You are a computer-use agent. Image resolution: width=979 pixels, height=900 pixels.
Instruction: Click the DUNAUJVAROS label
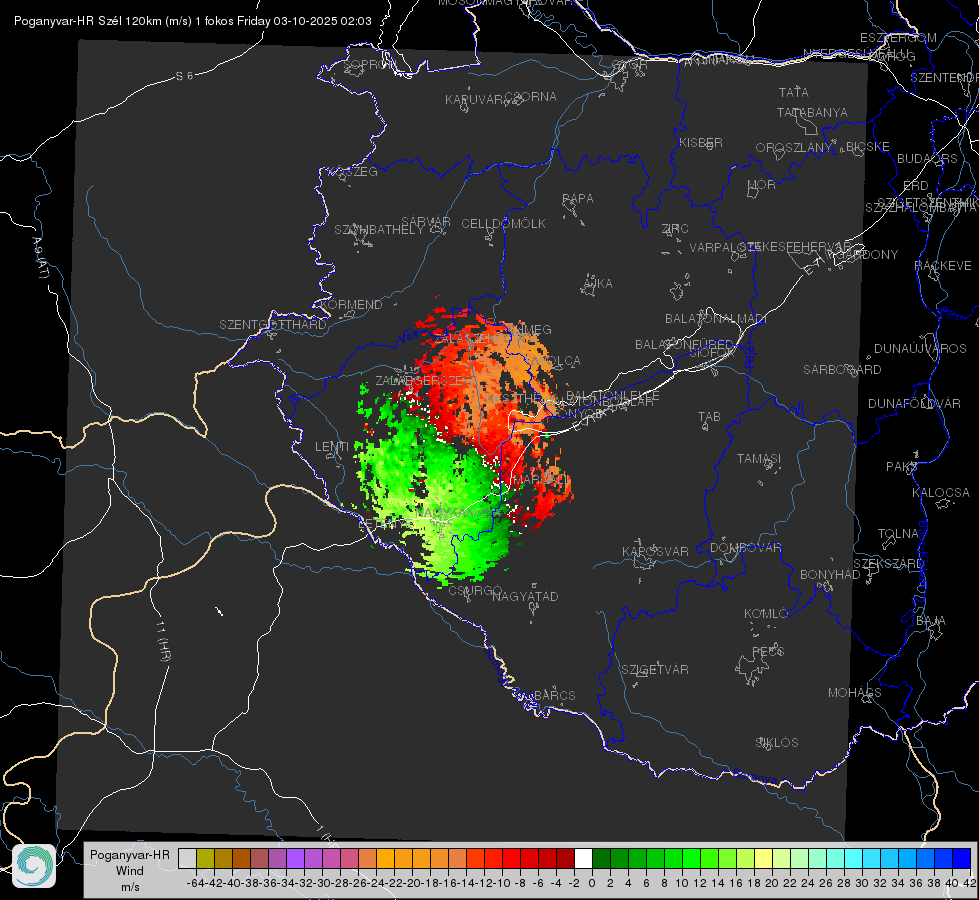pos(920,349)
